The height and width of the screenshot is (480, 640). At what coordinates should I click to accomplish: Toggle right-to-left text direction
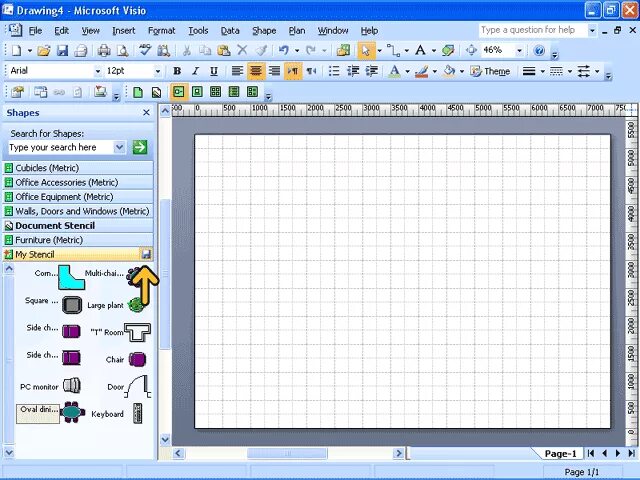tap(311, 71)
